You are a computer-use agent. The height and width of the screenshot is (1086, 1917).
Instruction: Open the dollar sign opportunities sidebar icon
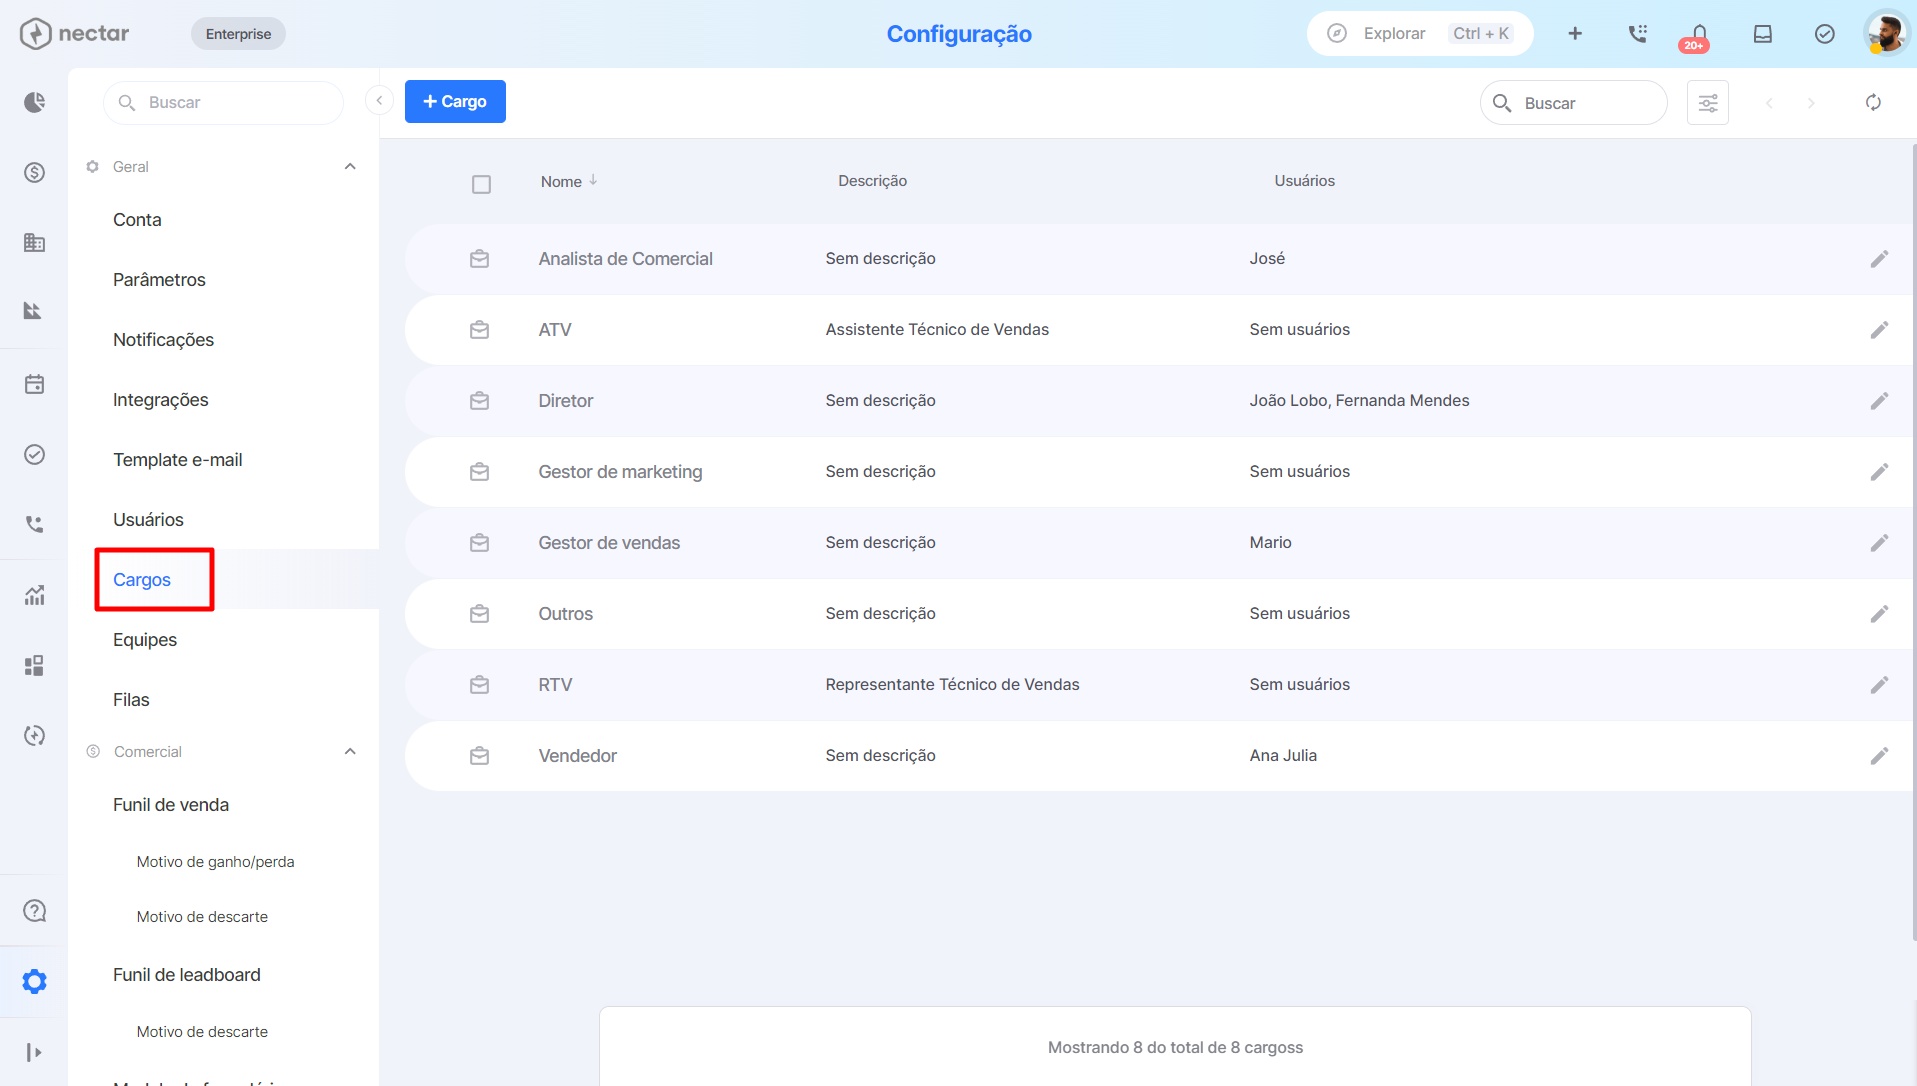[34, 172]
